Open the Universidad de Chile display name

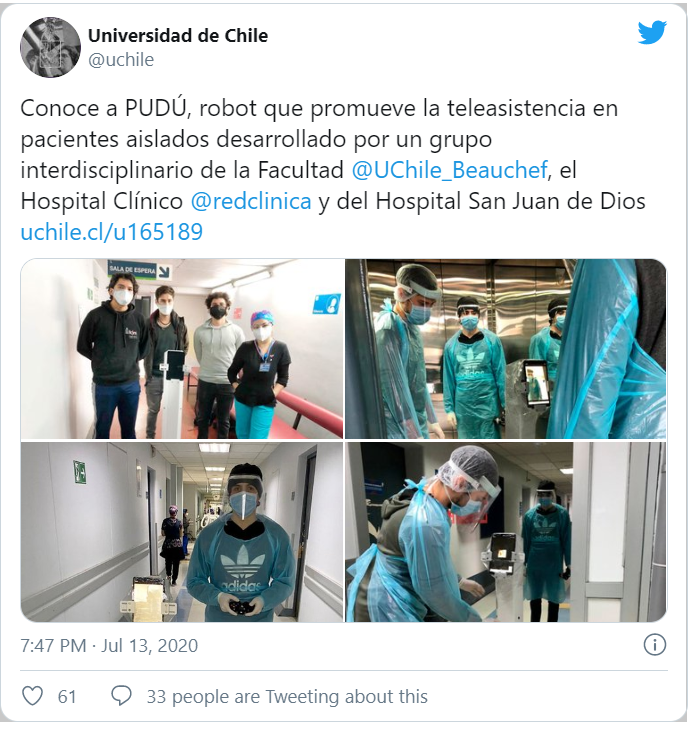(178, 36)
